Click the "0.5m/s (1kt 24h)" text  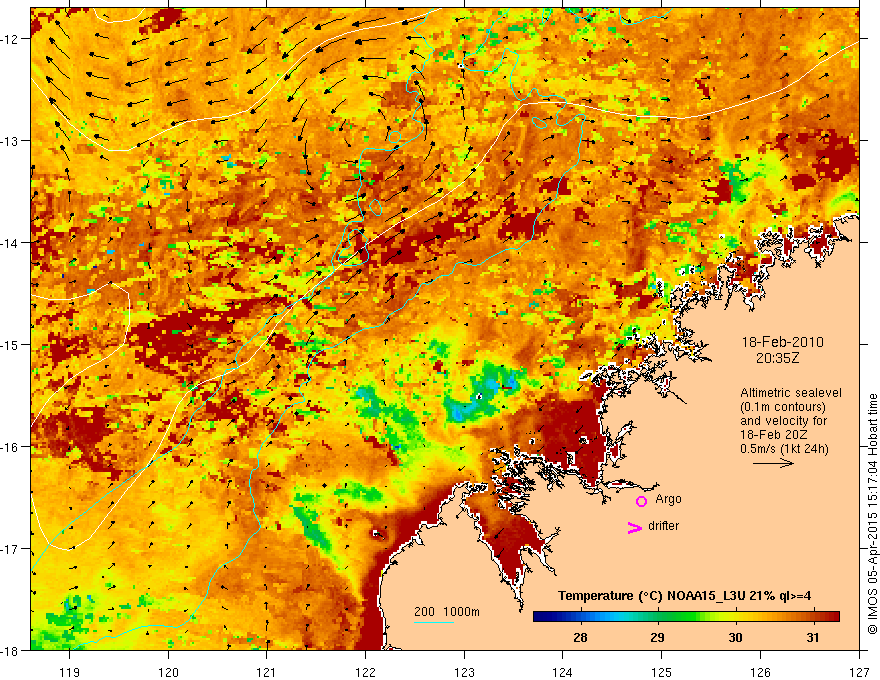pos(784,449)
